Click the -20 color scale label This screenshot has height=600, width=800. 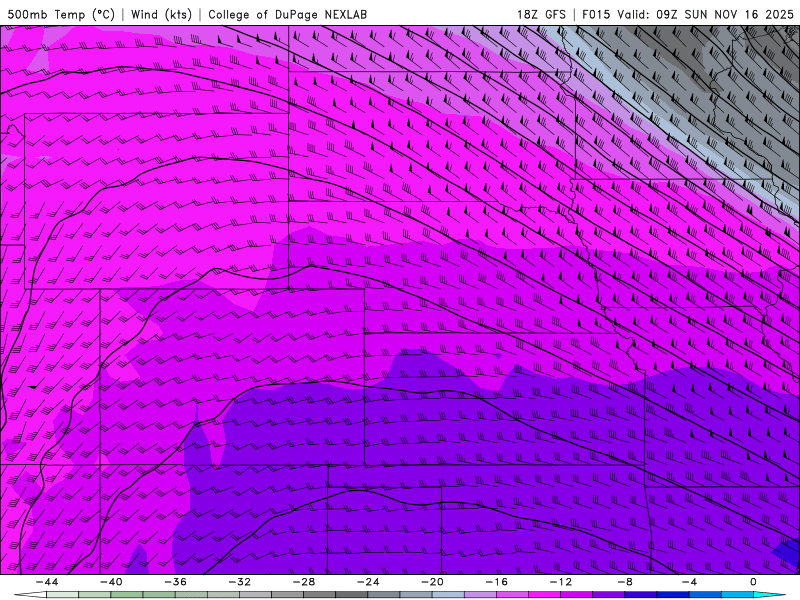[x=432, y=582]
